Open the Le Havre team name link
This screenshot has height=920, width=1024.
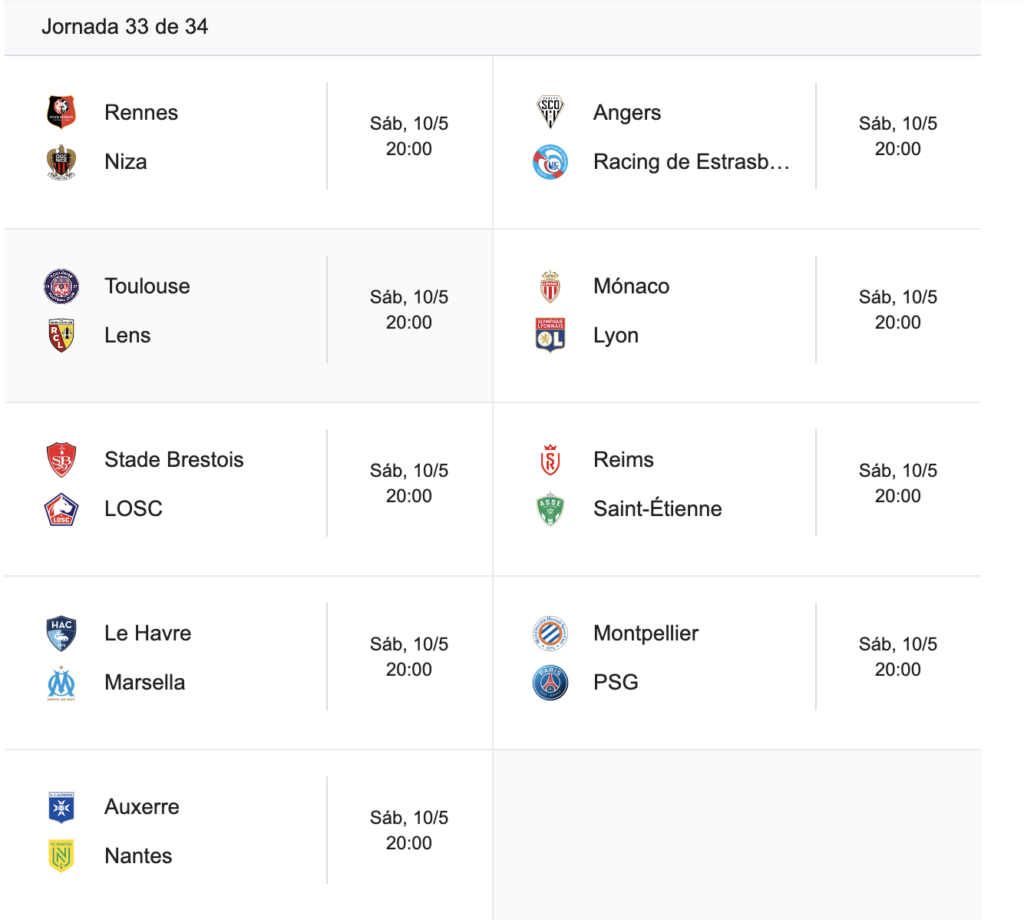[x=148, y=633]
